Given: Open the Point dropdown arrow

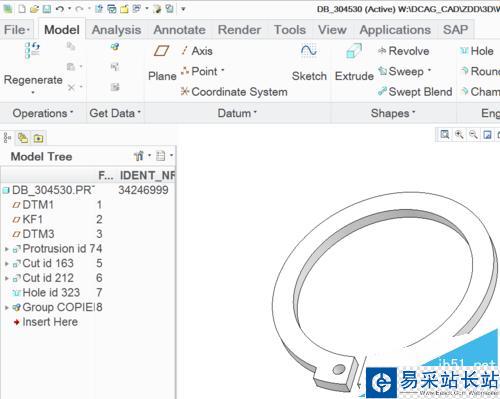Looking at the screenshot, I should pos(223,70).
